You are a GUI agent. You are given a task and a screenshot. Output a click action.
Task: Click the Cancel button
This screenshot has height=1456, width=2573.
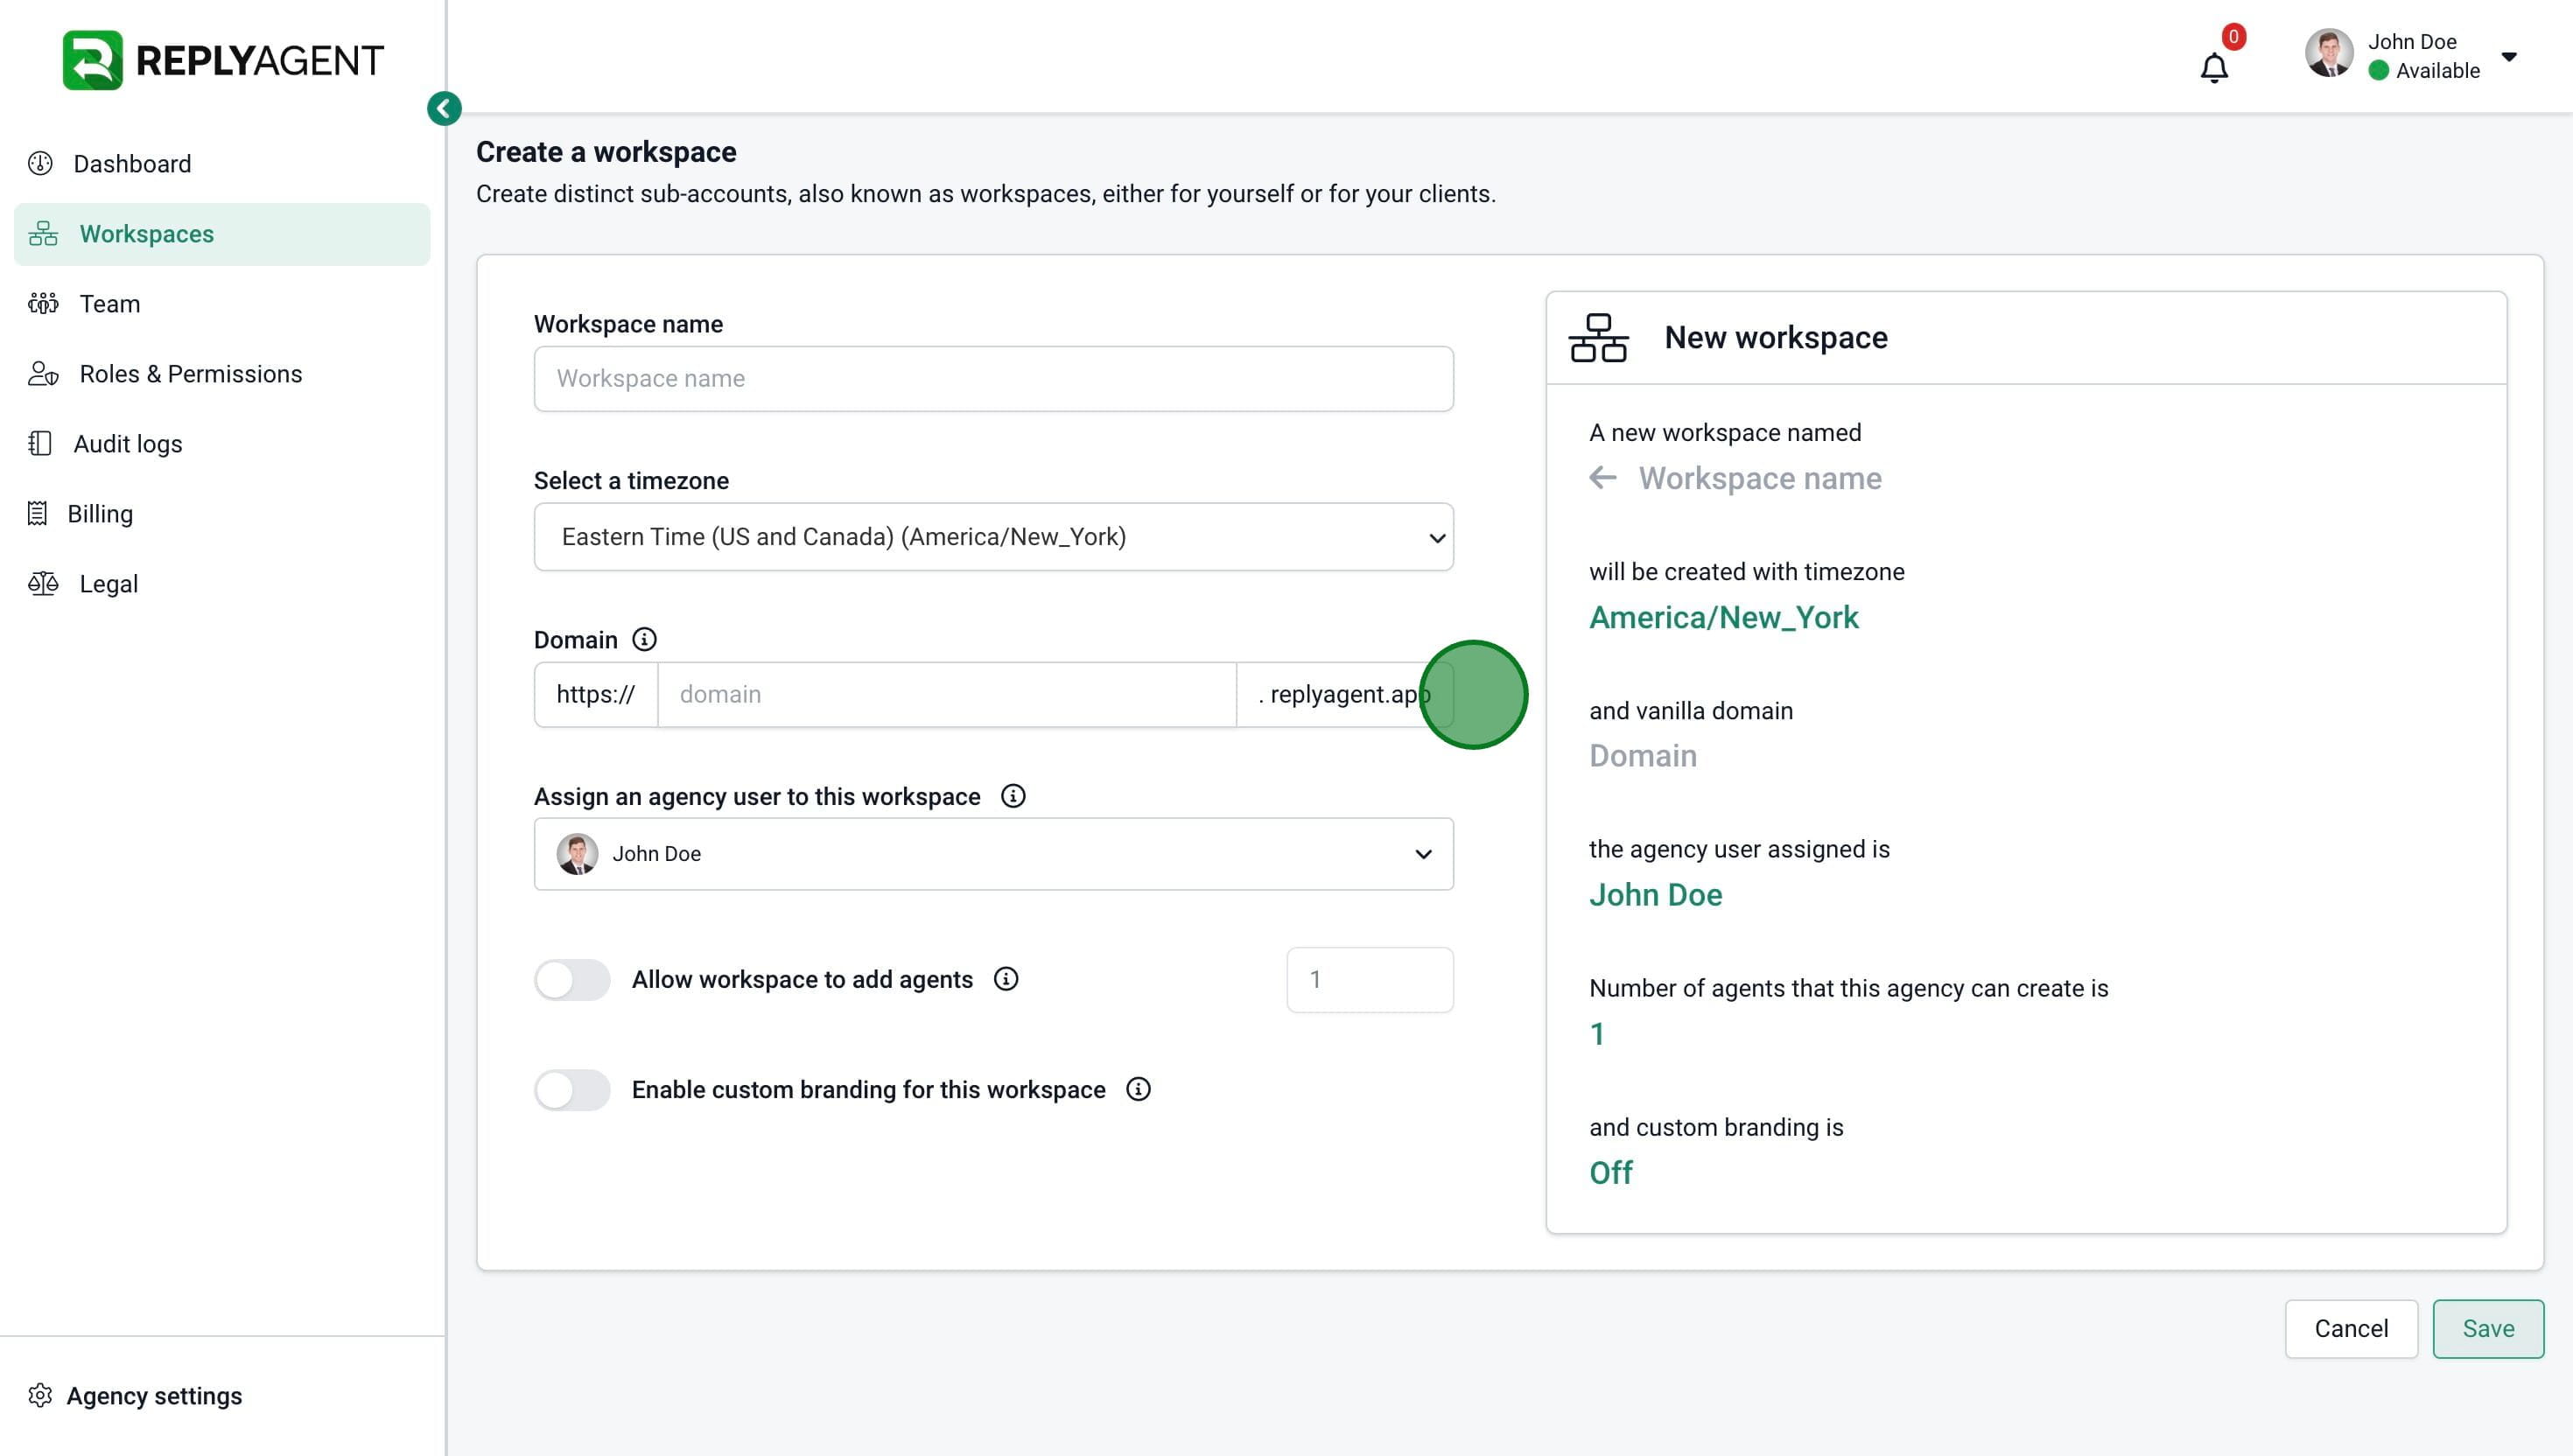(2350, 1328)
